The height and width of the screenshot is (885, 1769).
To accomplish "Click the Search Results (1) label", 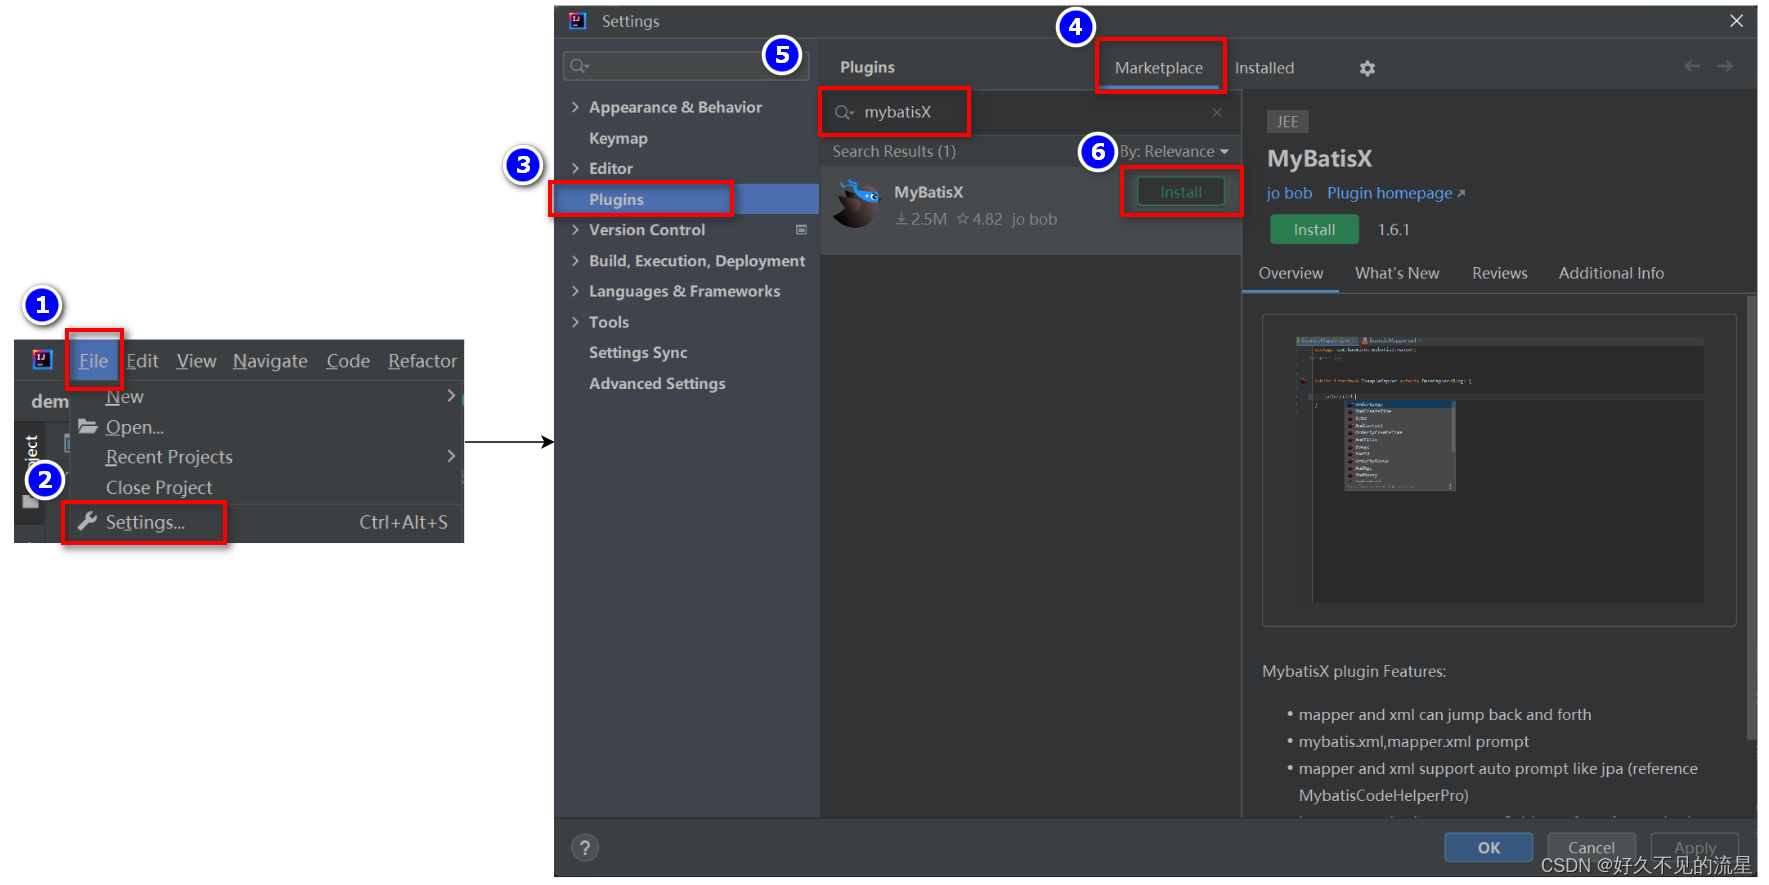I will pos(894,152).
